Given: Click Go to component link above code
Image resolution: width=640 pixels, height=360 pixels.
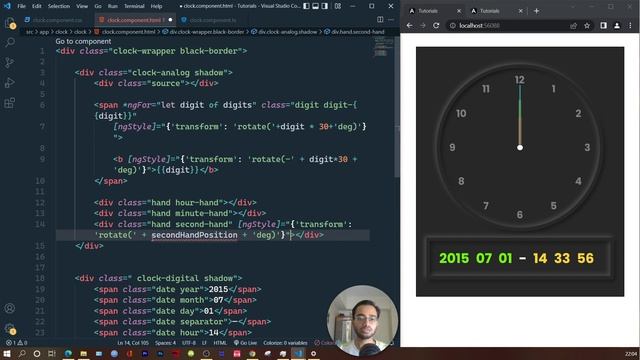Looking at the screenshot, I should (x=83, y=41).
